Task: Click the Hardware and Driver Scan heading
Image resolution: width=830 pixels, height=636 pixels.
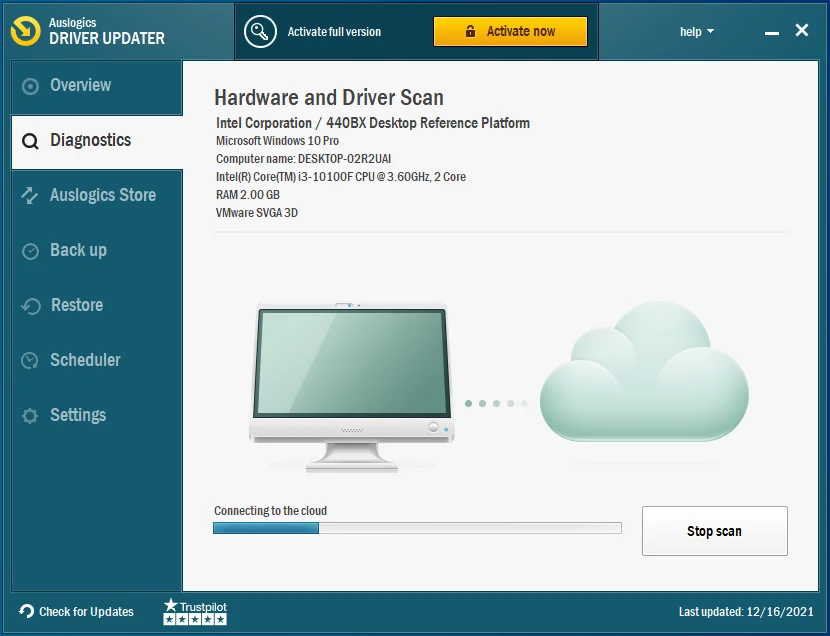Action: coord(329,97)
